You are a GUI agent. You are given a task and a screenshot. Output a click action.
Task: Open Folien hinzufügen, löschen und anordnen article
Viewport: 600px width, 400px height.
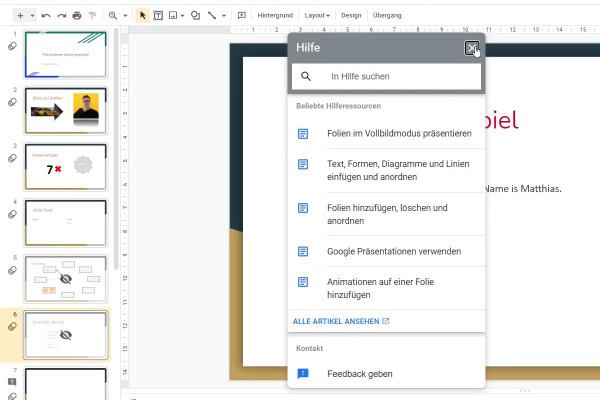tap(386, 214)
